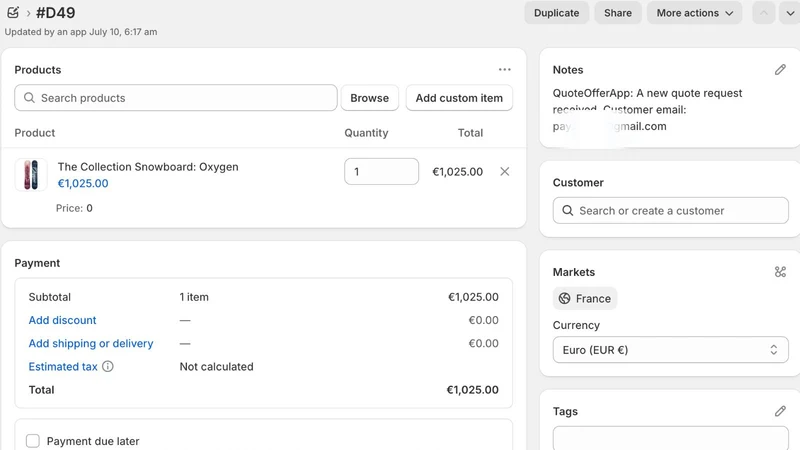Edit the Notes section with pencil icon
Viewport: 800px width, 450px height.
(x=780, y=69)
